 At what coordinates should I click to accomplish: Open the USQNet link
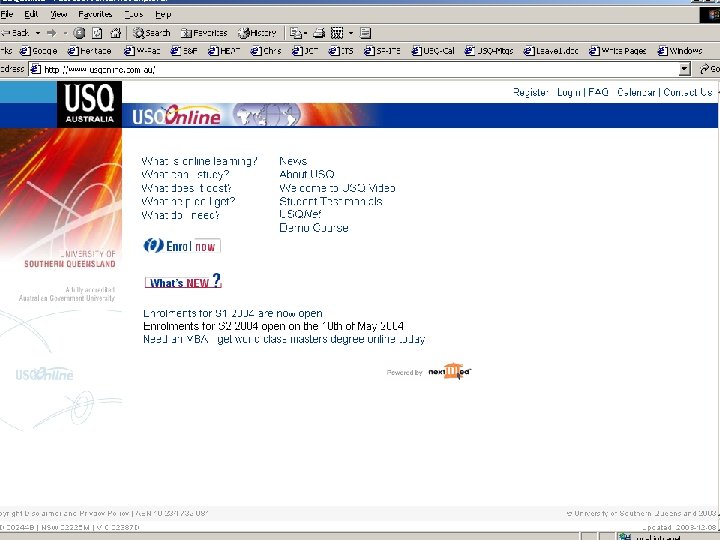(300, 214)
